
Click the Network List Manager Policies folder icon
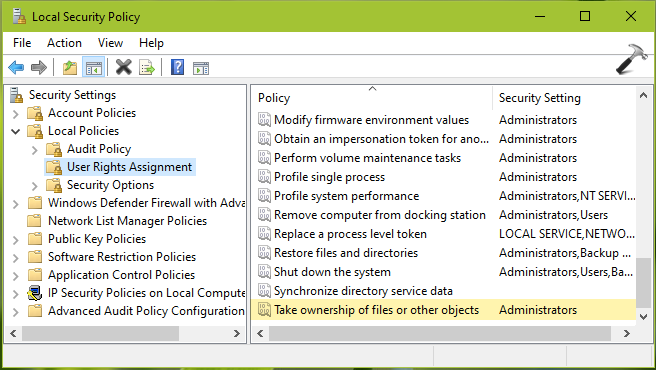pyautogui.click(x=35, y=221)
